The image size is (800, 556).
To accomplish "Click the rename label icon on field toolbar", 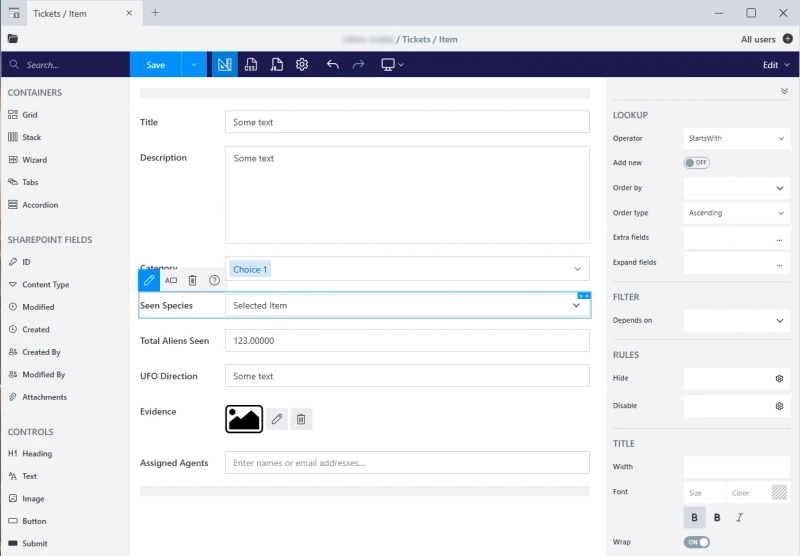I will click(x=171, y=280).
